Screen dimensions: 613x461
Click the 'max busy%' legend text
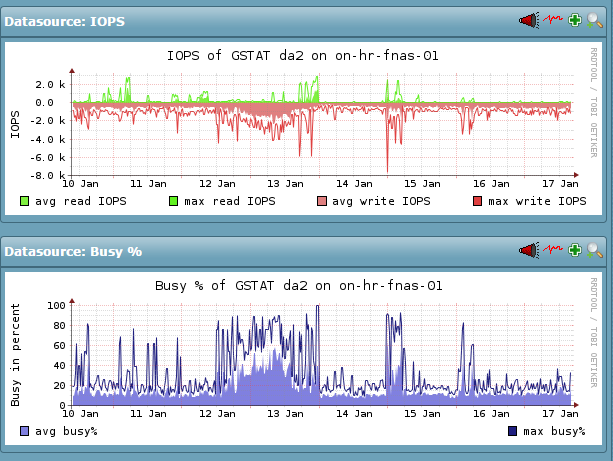point(554,431)
